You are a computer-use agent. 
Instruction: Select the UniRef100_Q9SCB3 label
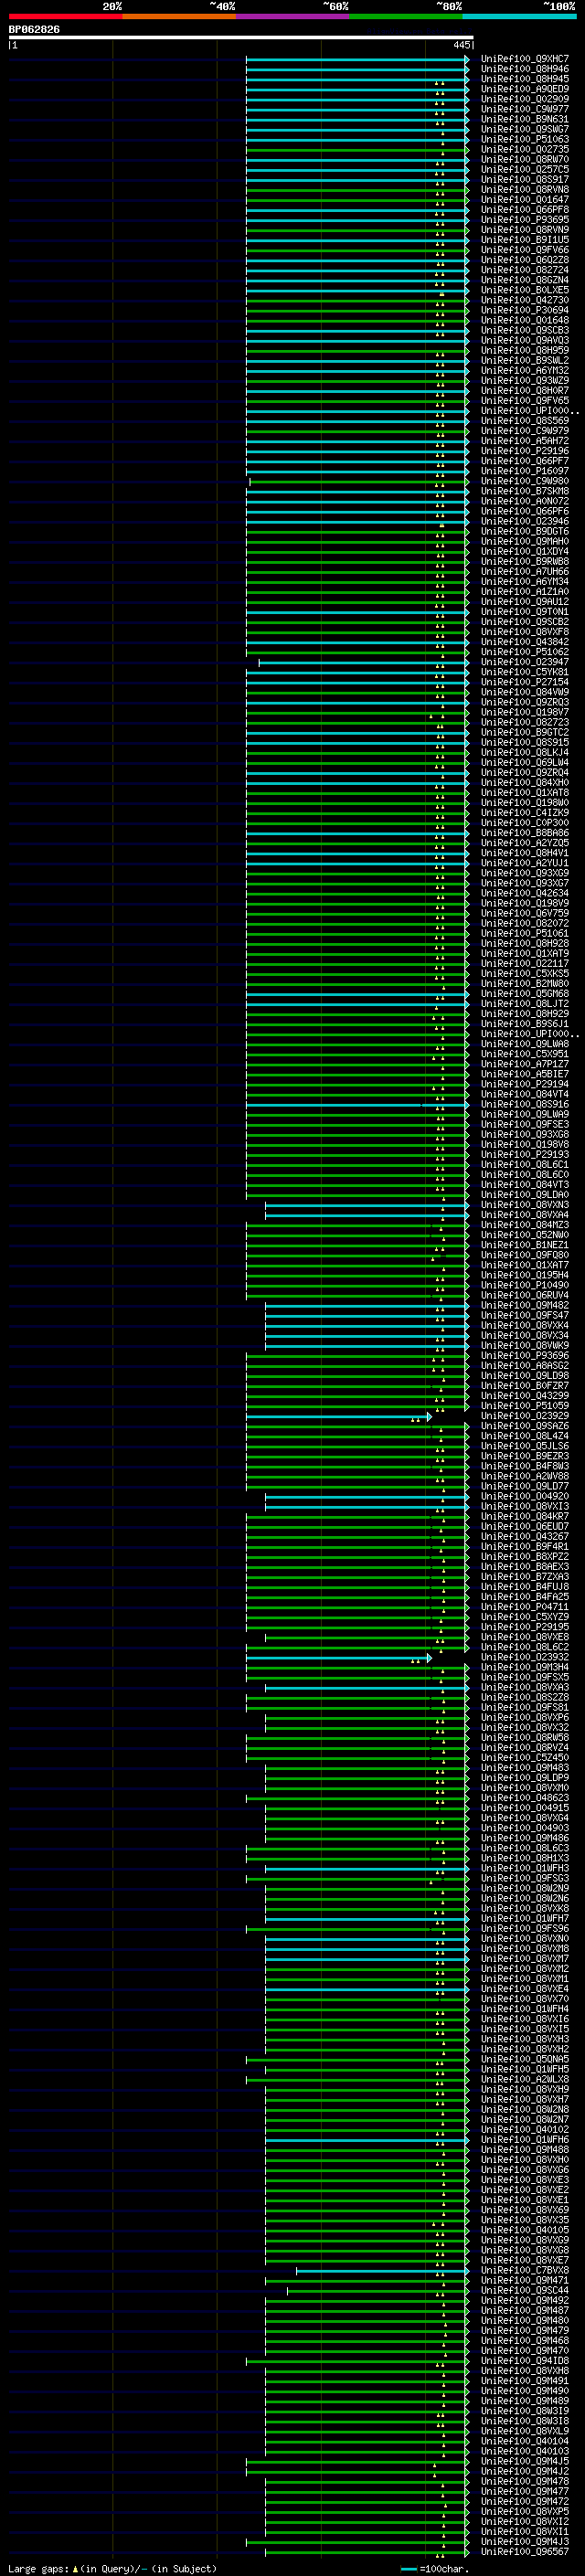(x=525, y=330)
